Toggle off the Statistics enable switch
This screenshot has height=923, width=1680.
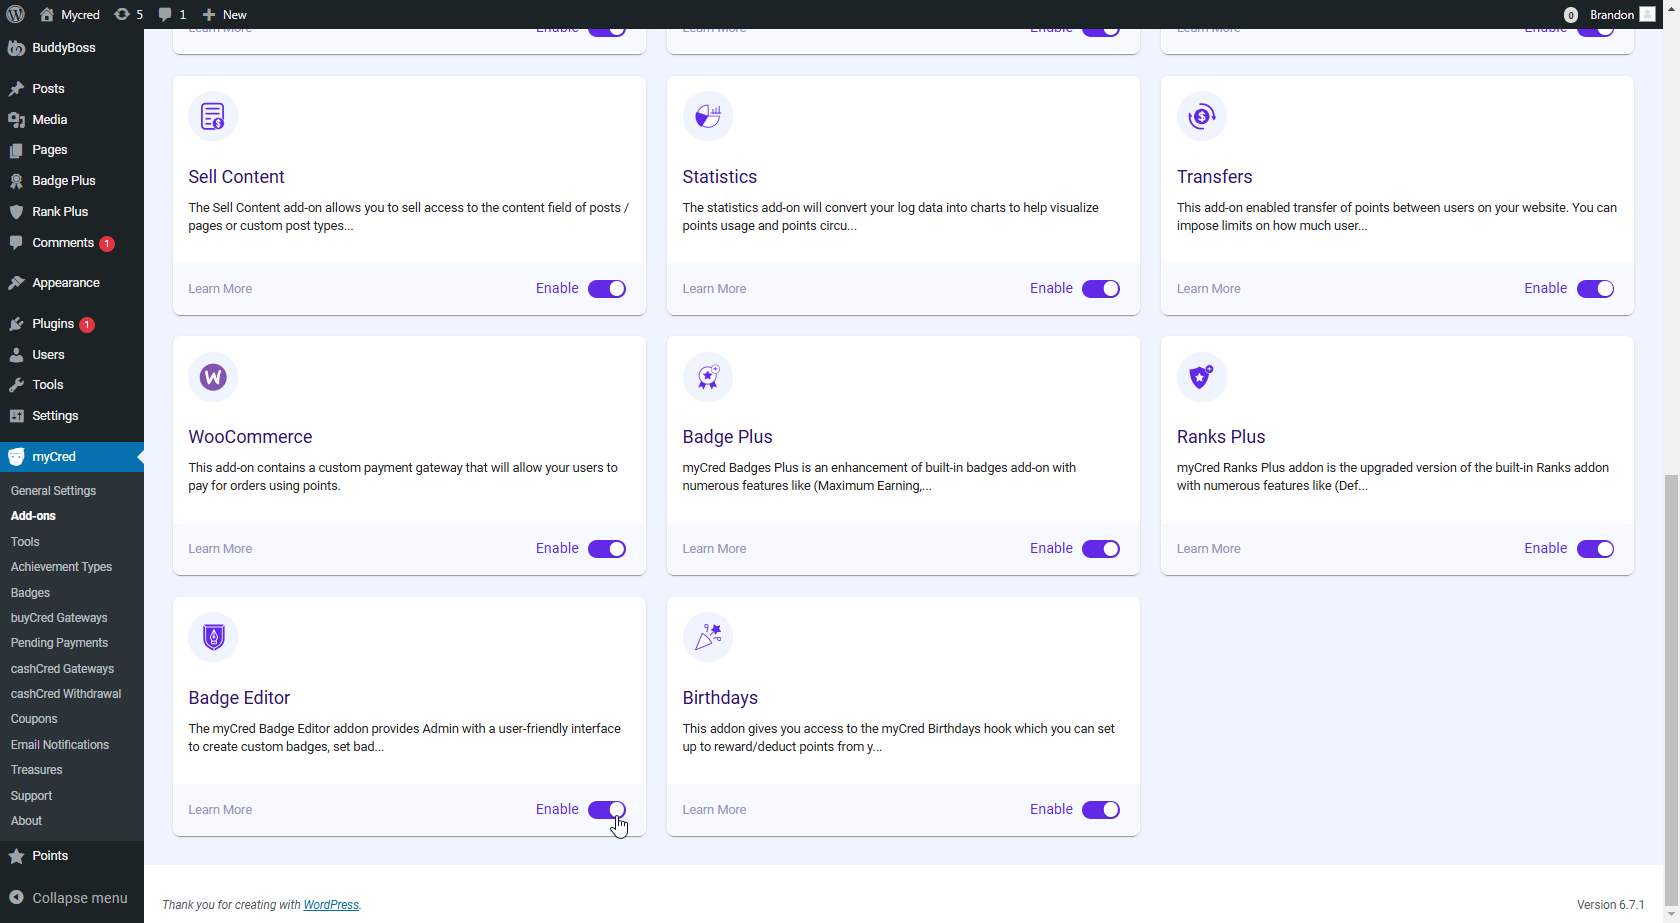pyautogui.click(x=1101, y=288)
